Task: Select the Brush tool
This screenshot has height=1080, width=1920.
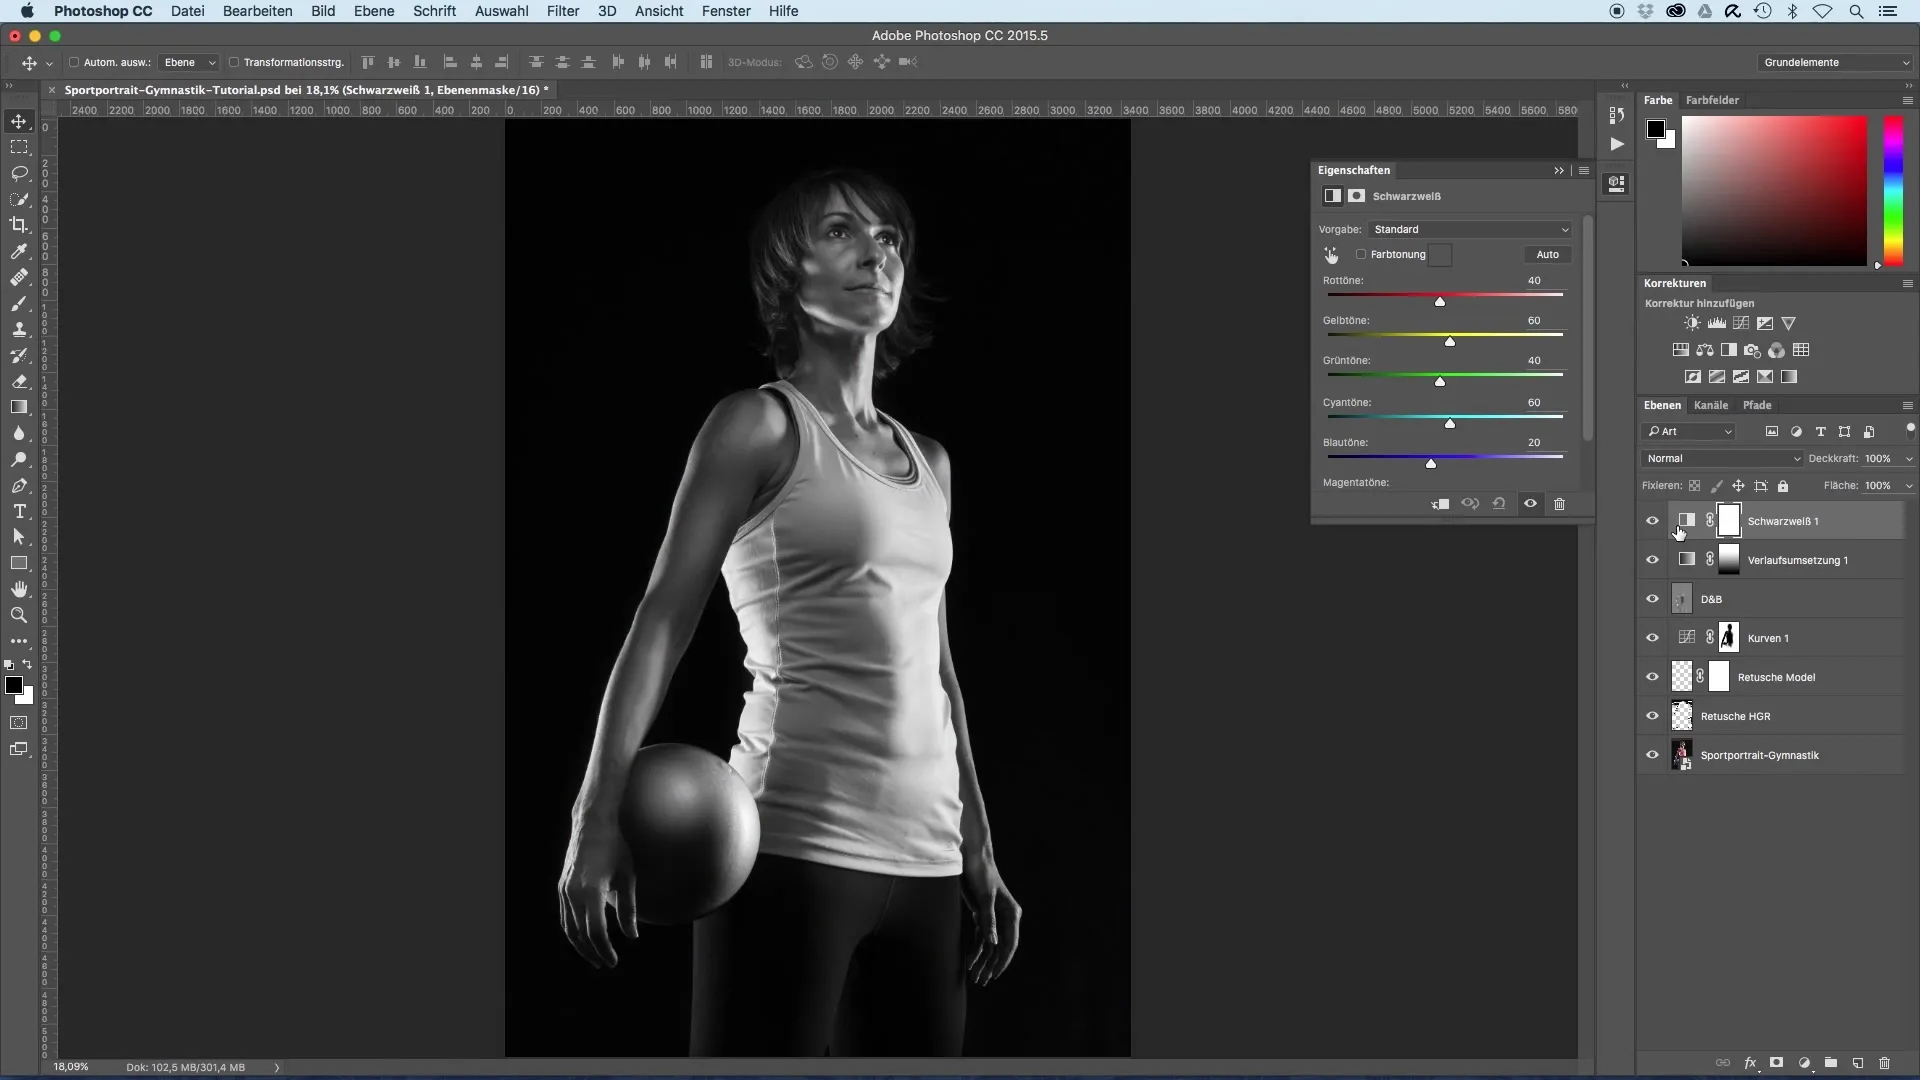Action: click(19, 303)
